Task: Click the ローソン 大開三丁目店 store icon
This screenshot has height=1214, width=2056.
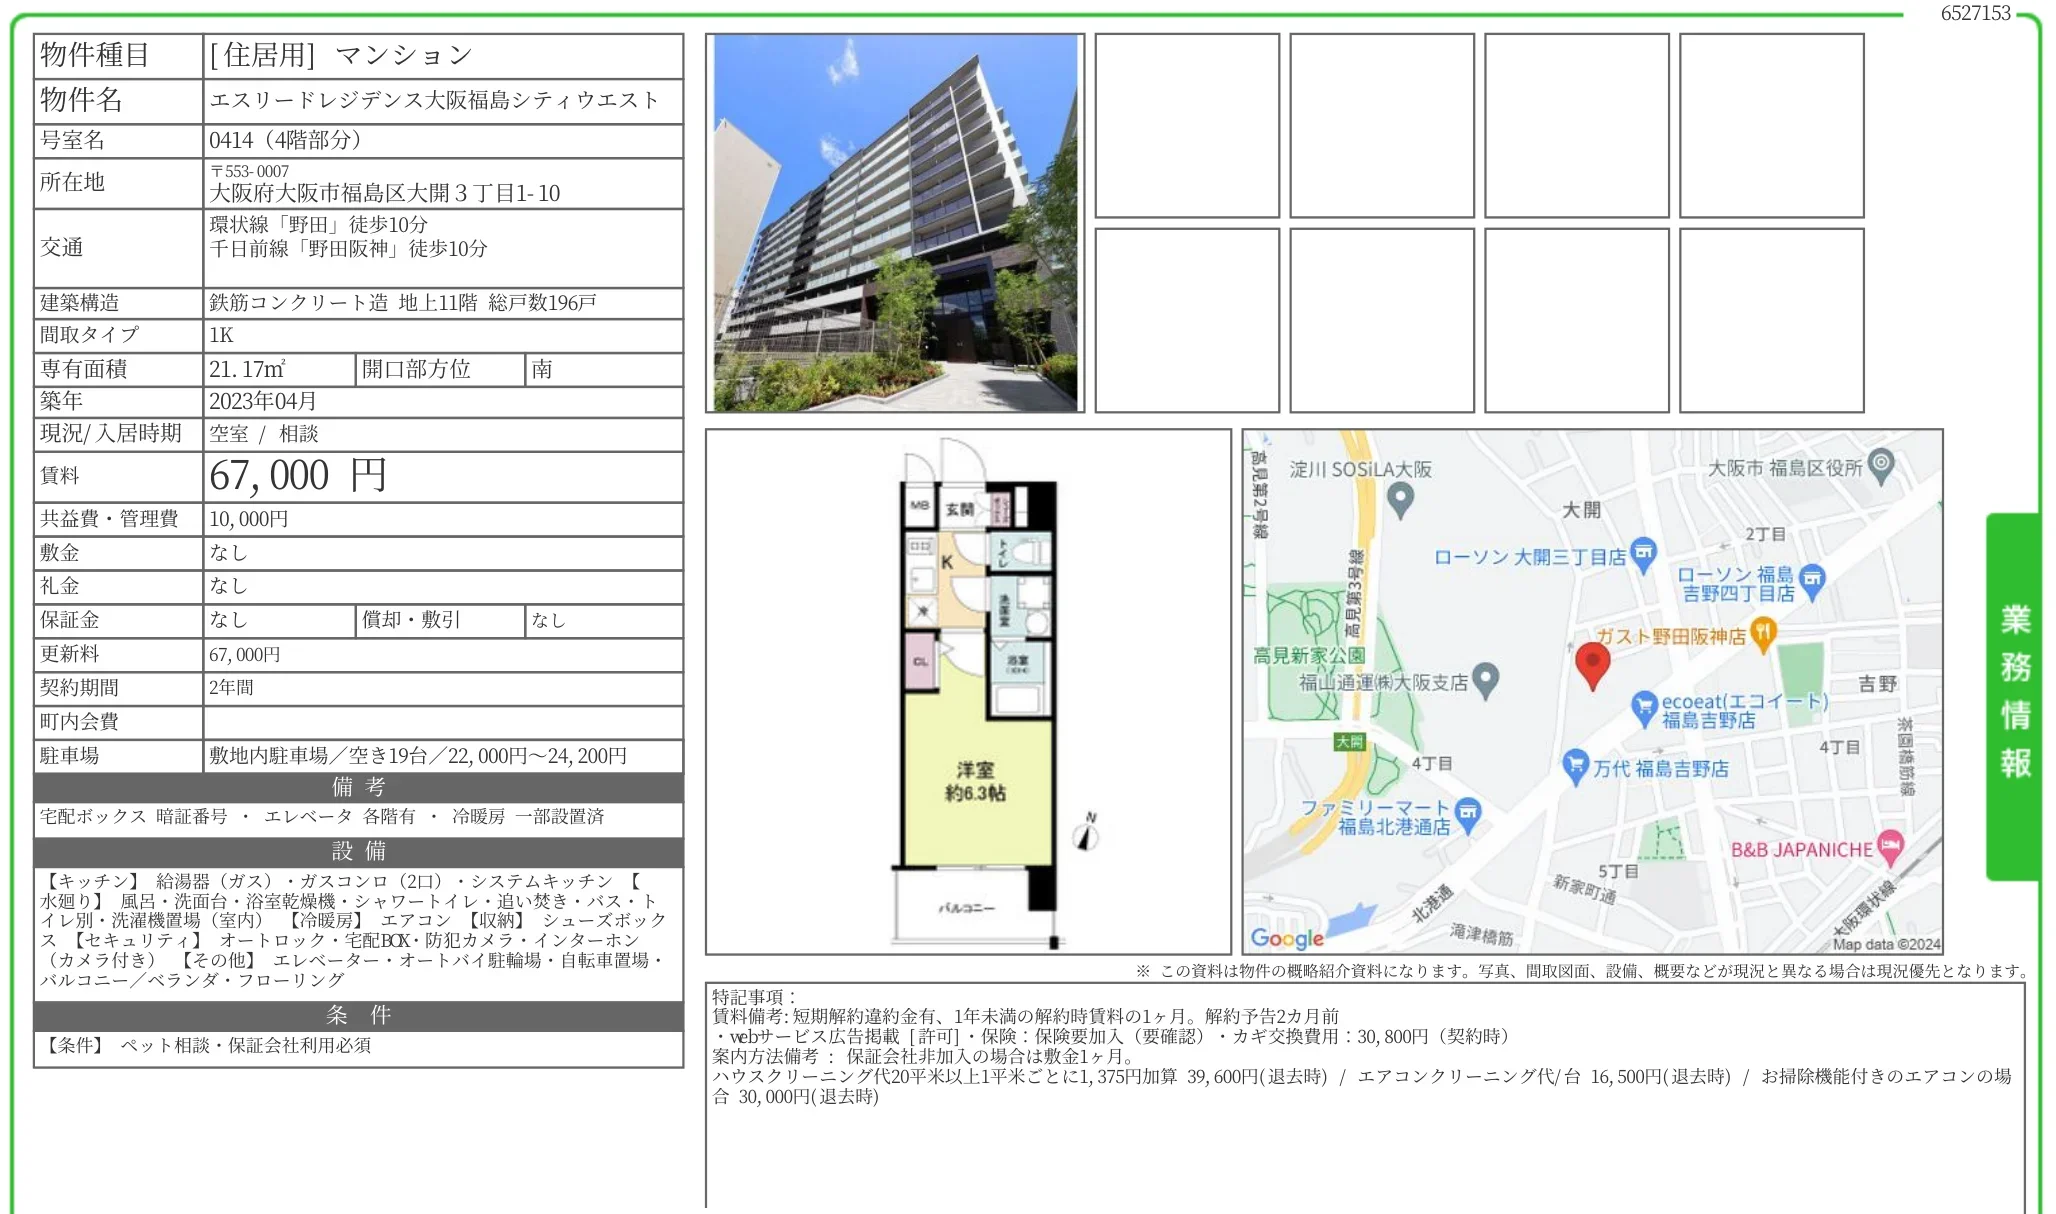Action: (1644, 555)
